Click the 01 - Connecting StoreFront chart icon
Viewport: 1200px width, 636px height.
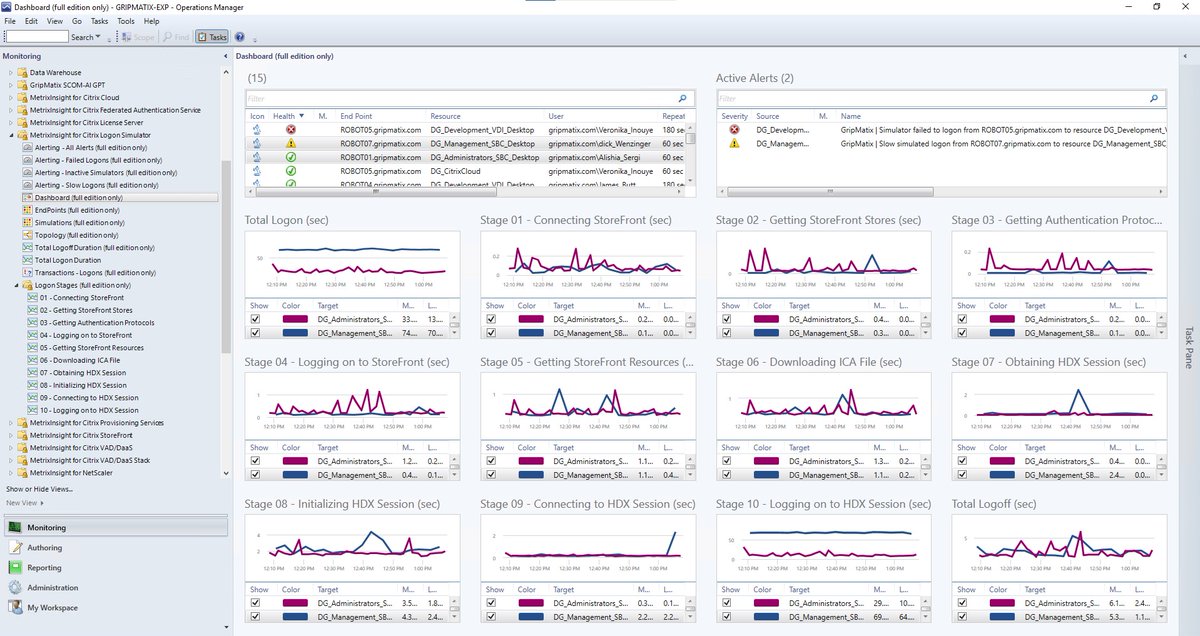point(33,298)
